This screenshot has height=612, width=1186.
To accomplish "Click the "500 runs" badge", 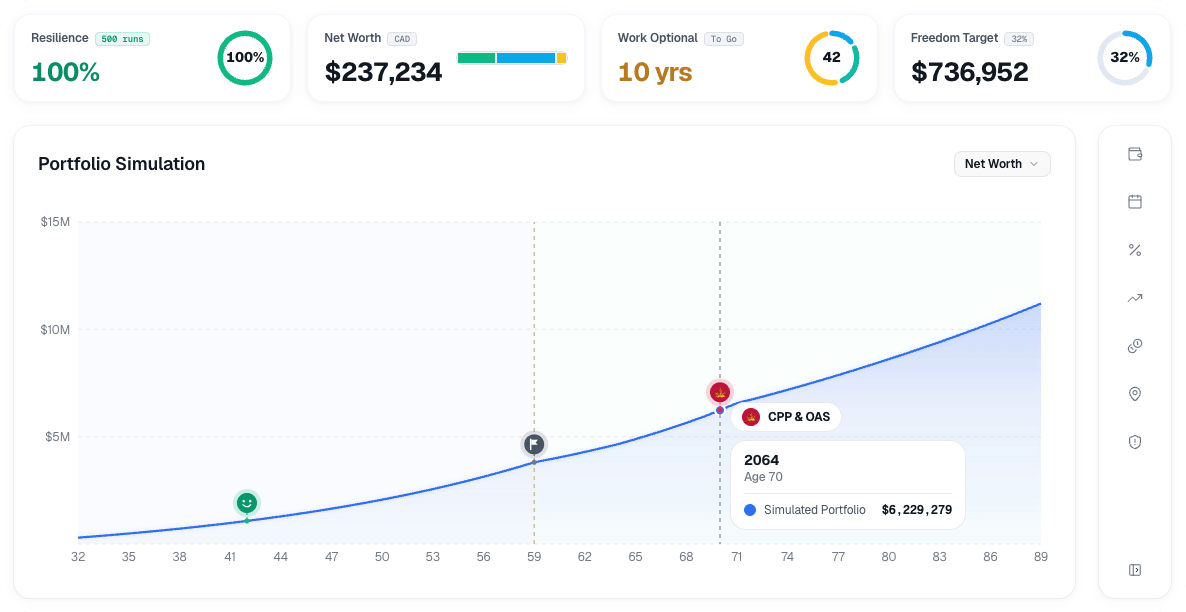I will pyautogui.click(x=123, y=39).
